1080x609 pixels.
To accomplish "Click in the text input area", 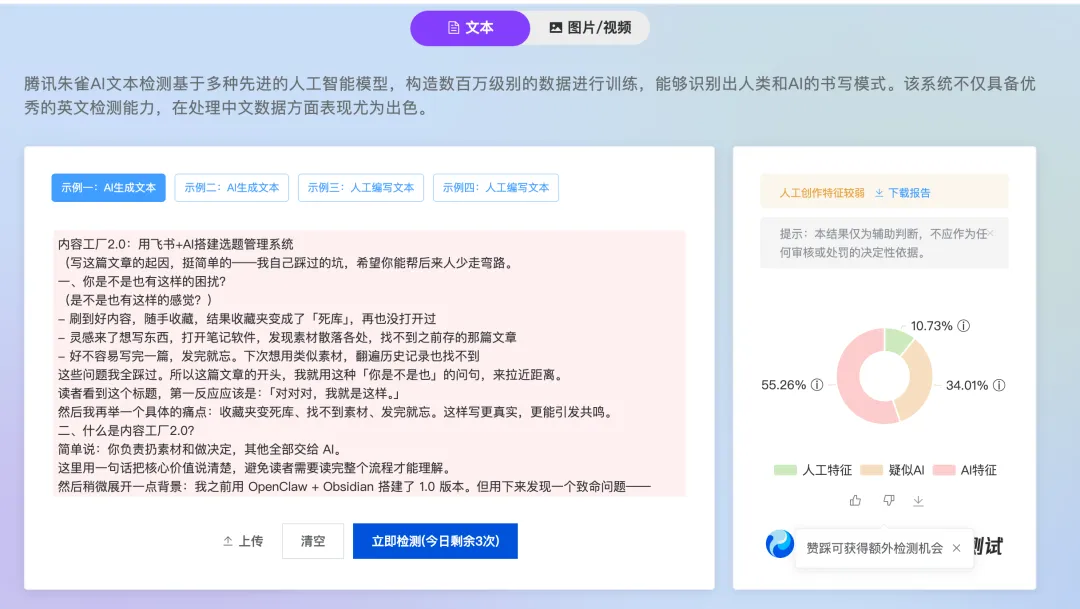I will pyautogui.click(x=369, y=363).
